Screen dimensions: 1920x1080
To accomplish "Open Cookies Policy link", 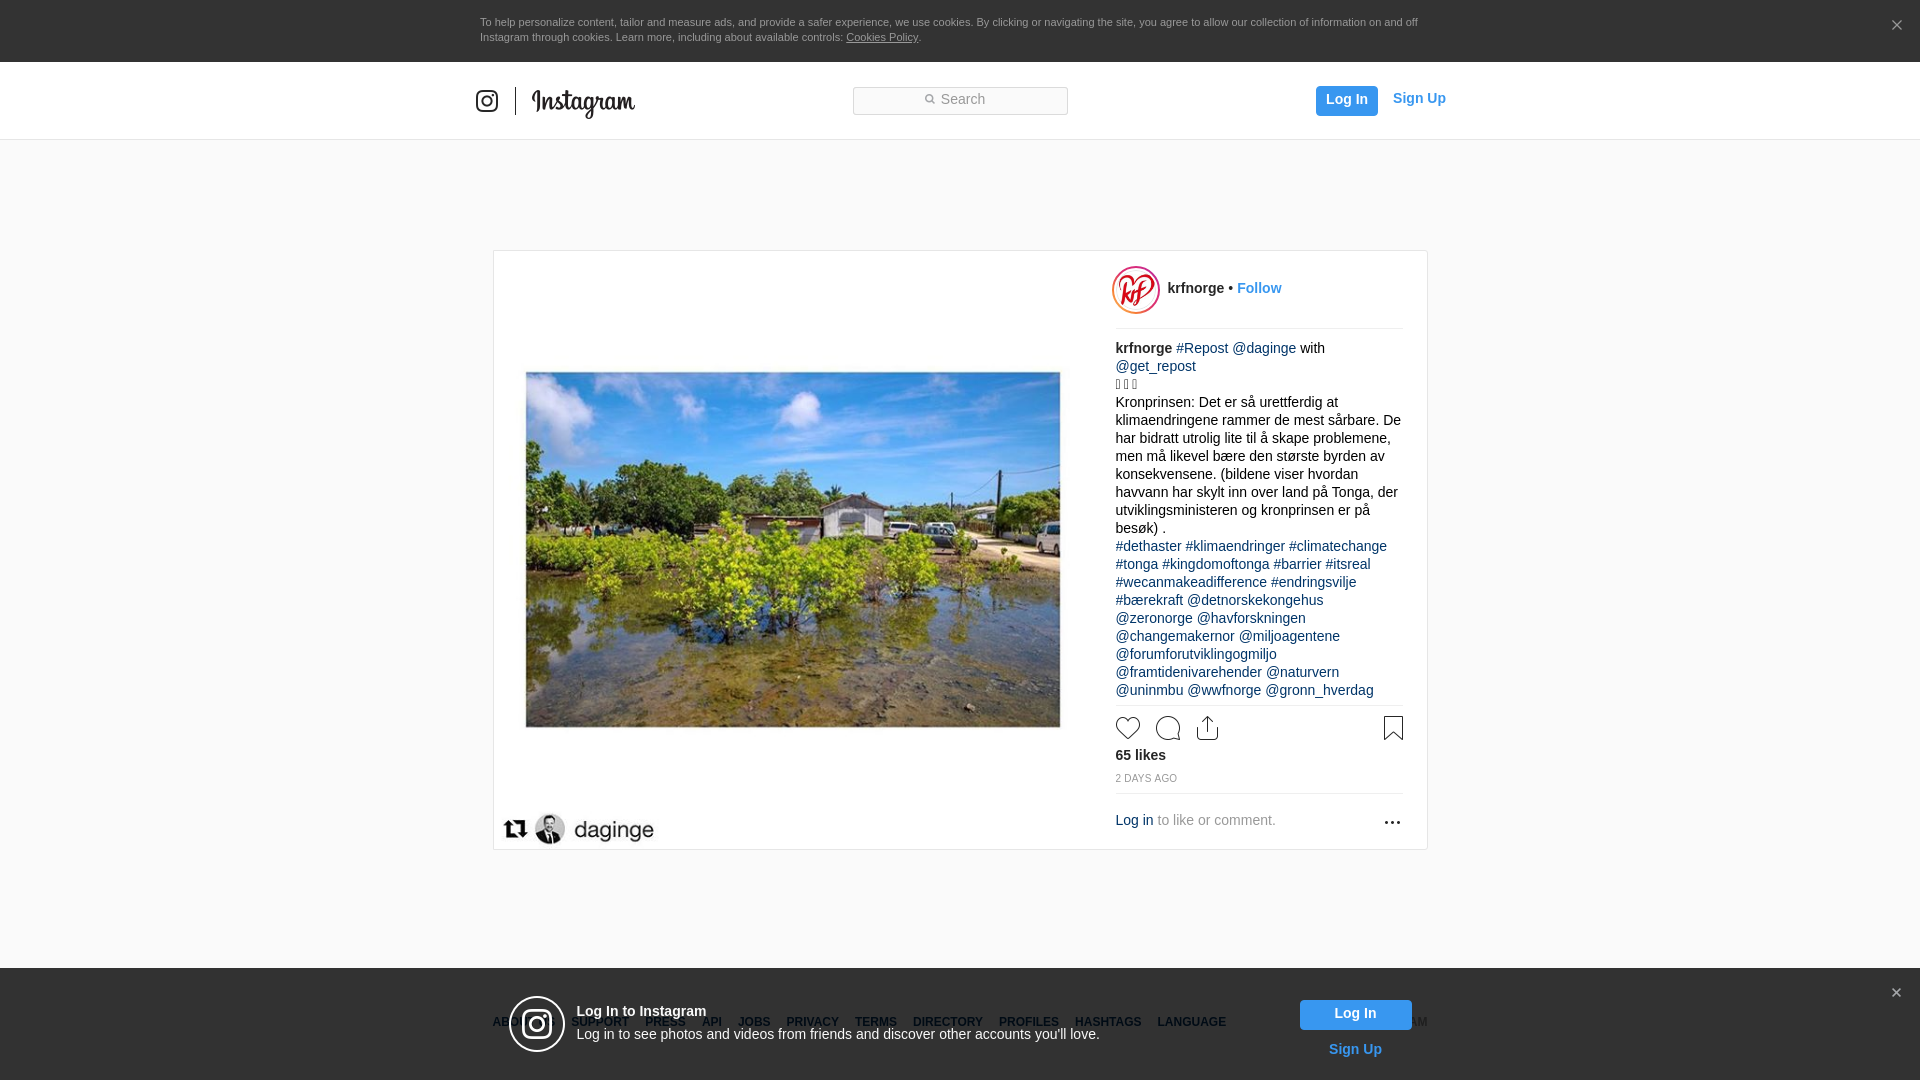I will 881,37.
